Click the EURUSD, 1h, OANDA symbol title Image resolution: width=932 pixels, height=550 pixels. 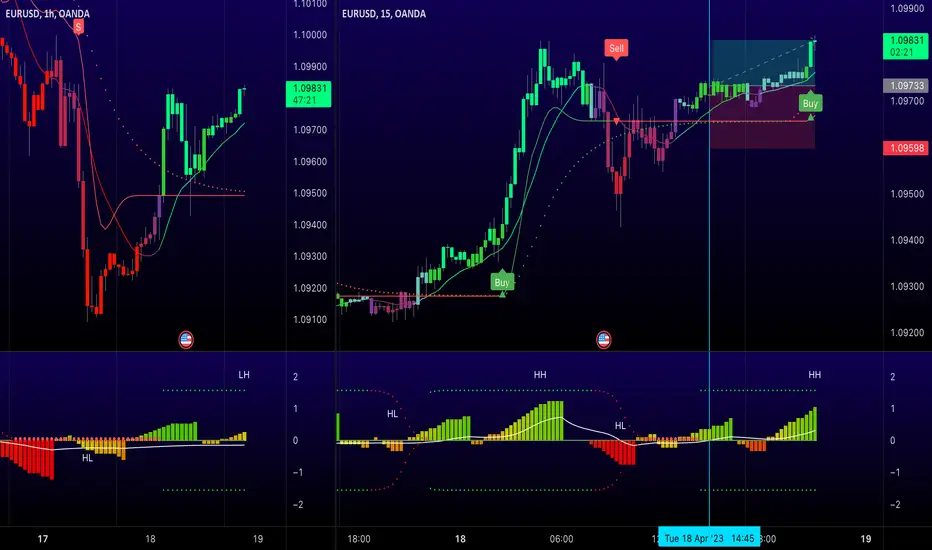[x=48, y=14]
